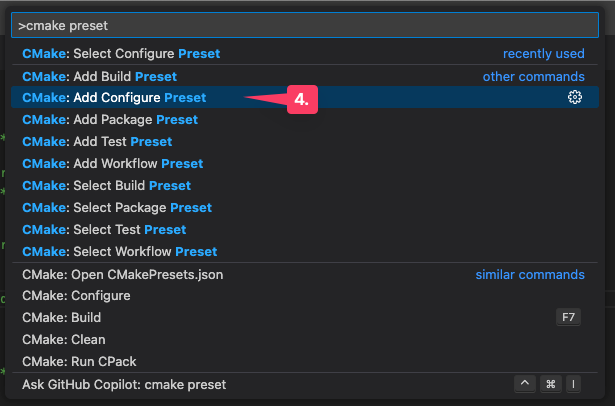The width and height of the screenshot is (615, 406).
Task: Ask GitHub Copilot about cmake preset
Action: pyautogui.click(x=124, y=384)
